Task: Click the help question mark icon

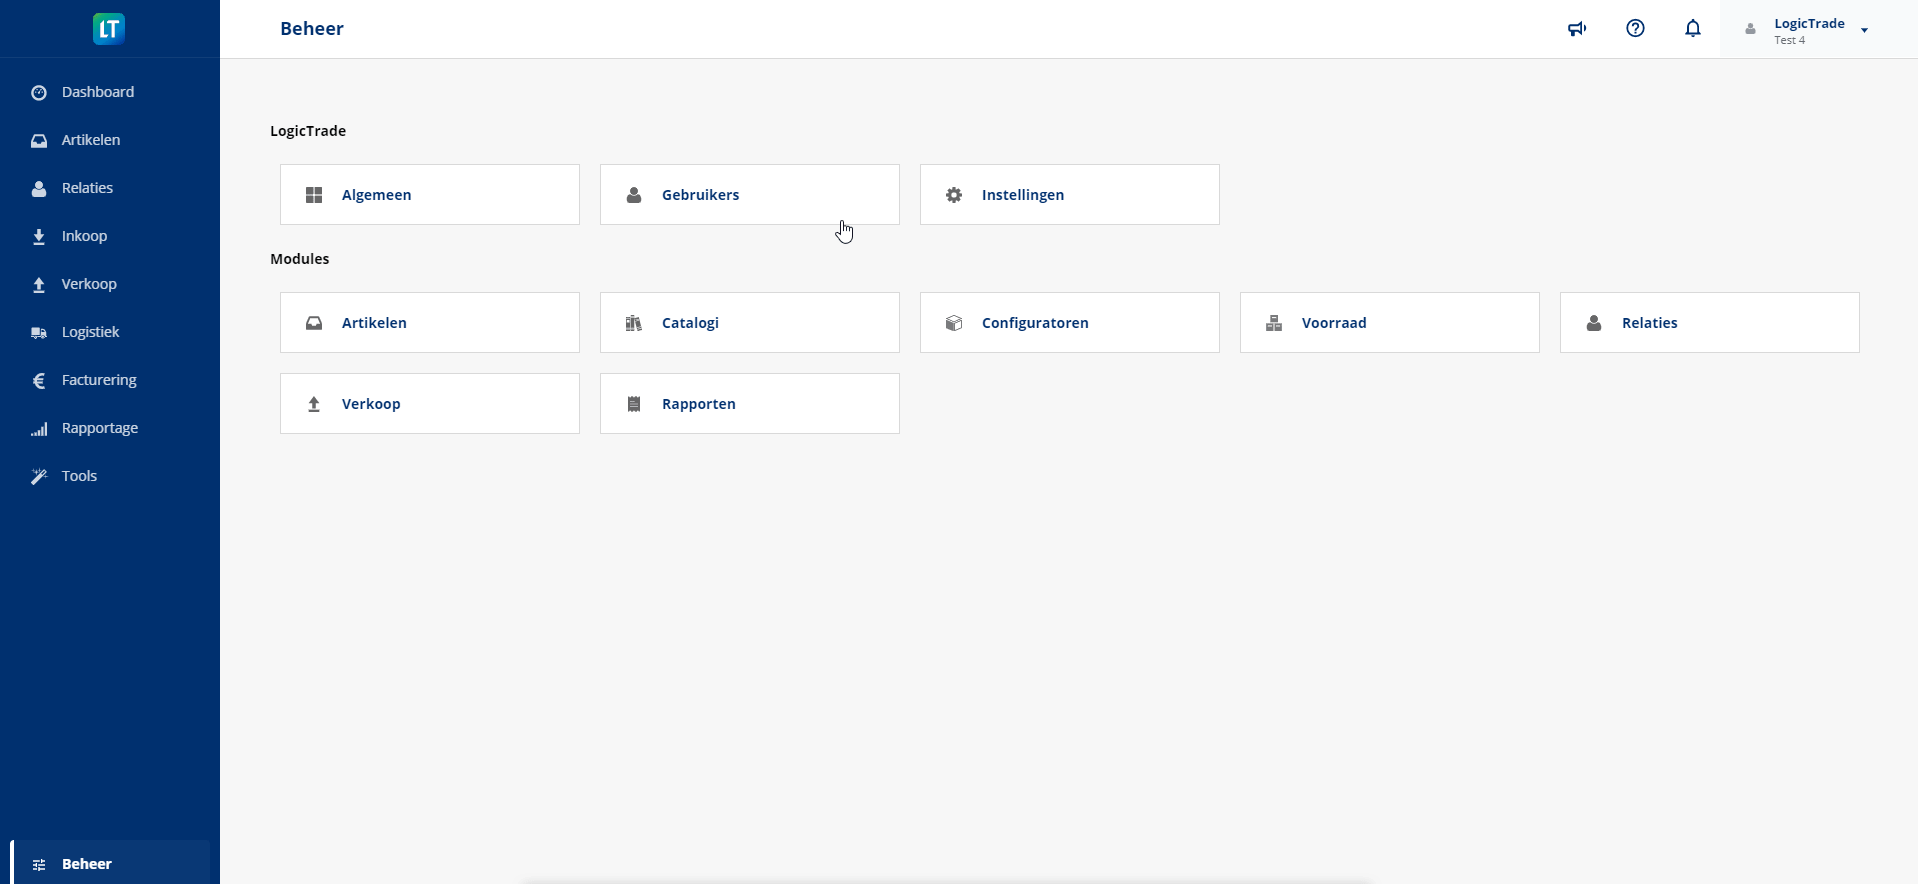Action: coord(1635,29)
